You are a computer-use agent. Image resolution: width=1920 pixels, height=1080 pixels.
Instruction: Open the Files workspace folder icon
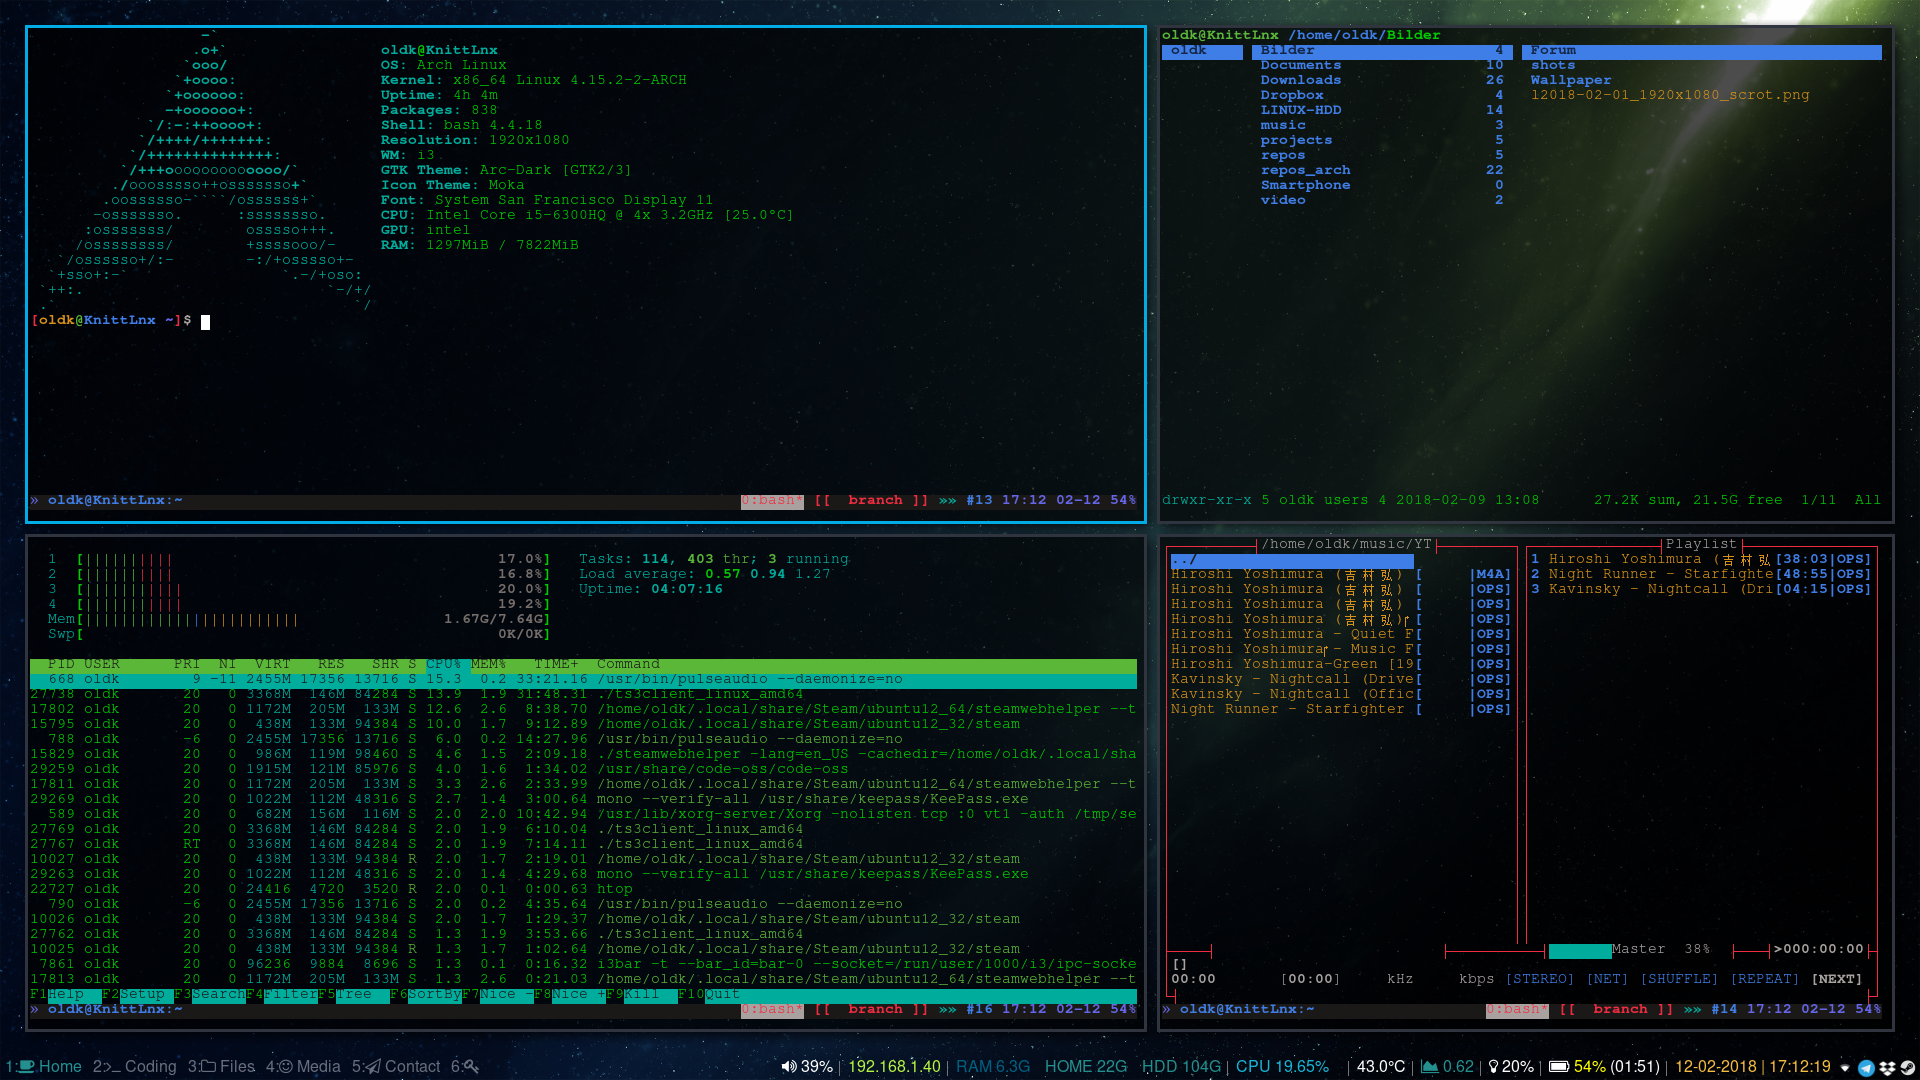(211, 1067)
